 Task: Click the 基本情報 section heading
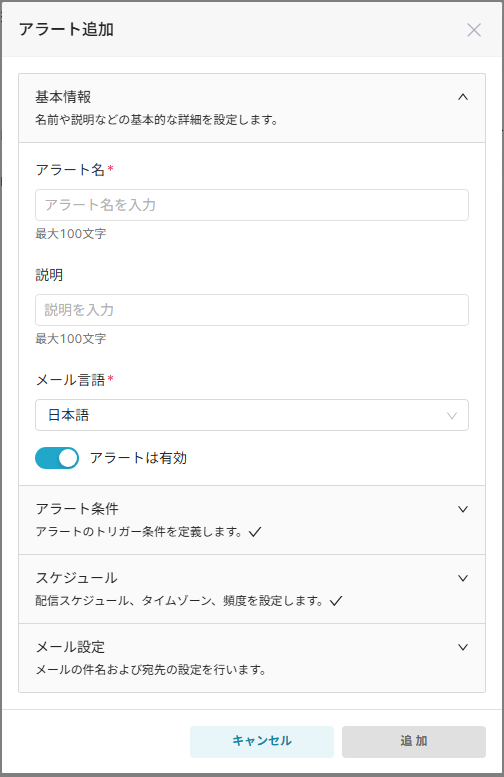coord(63,97)
